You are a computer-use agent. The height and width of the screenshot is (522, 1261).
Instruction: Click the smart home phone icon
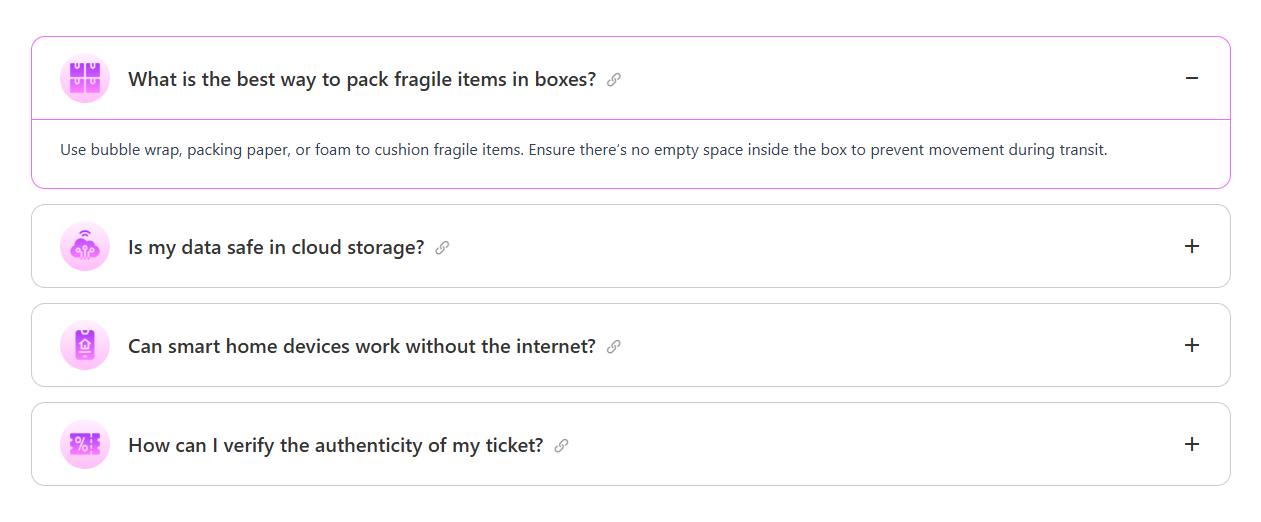coord(85,346)
